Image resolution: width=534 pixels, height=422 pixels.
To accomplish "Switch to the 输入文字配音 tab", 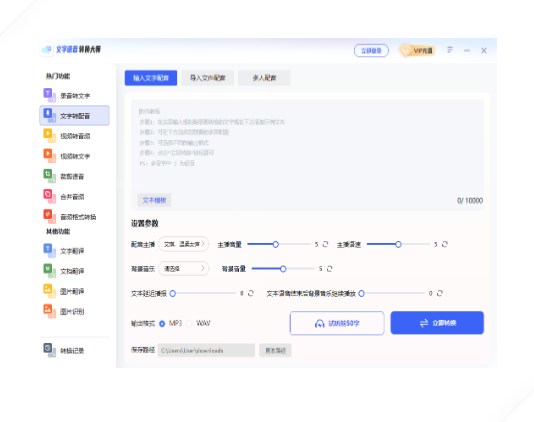I will (x=151, y=78).
